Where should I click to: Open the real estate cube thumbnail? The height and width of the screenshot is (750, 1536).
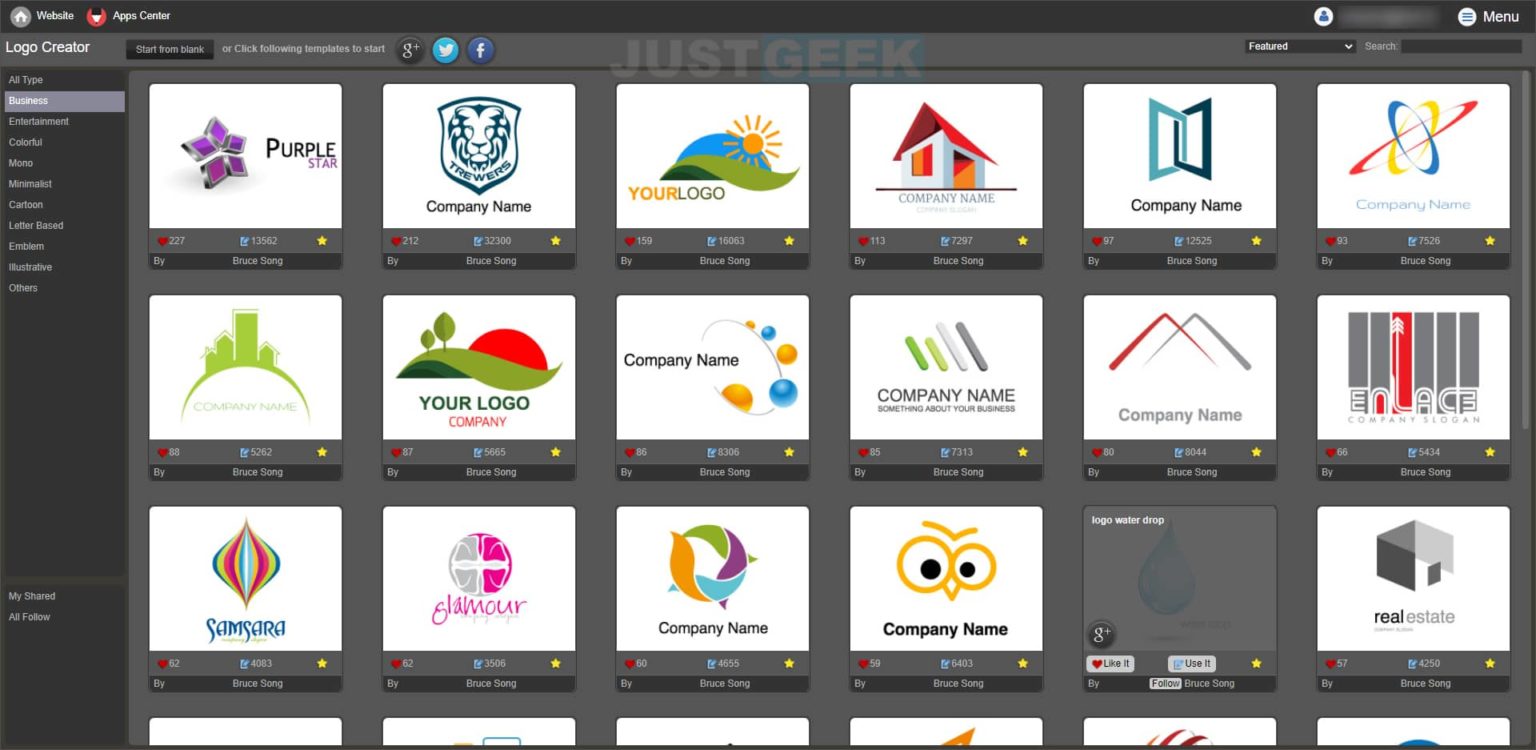tap(1413, 578)
